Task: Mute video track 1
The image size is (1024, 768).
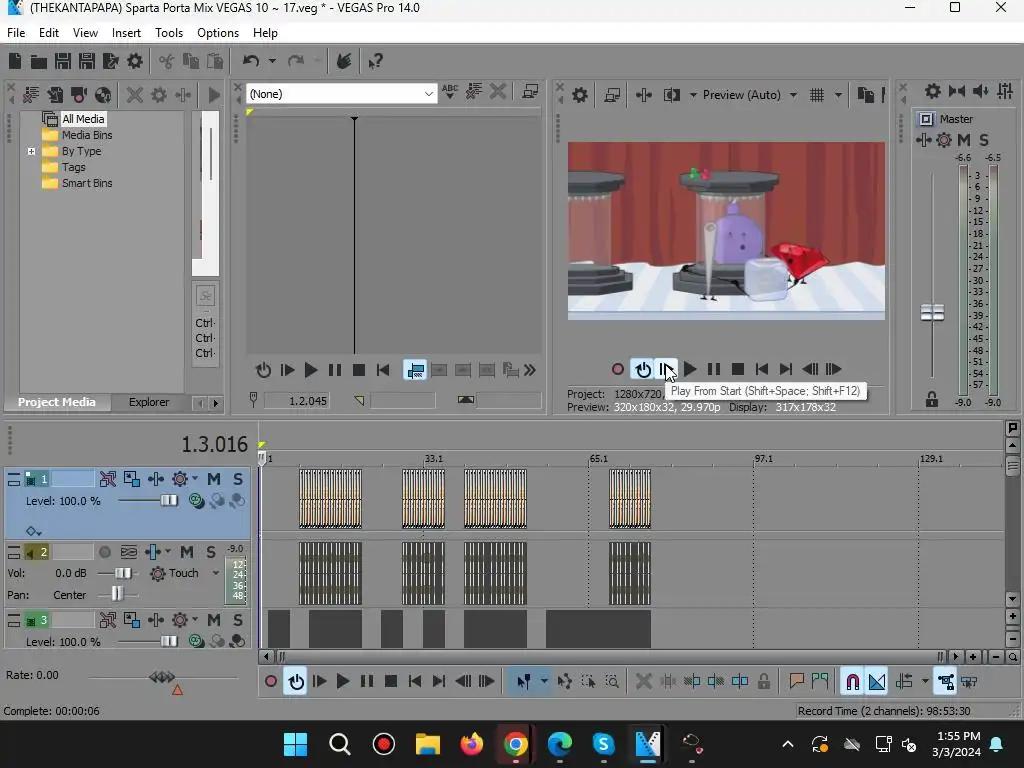Action: pos(214,479)
